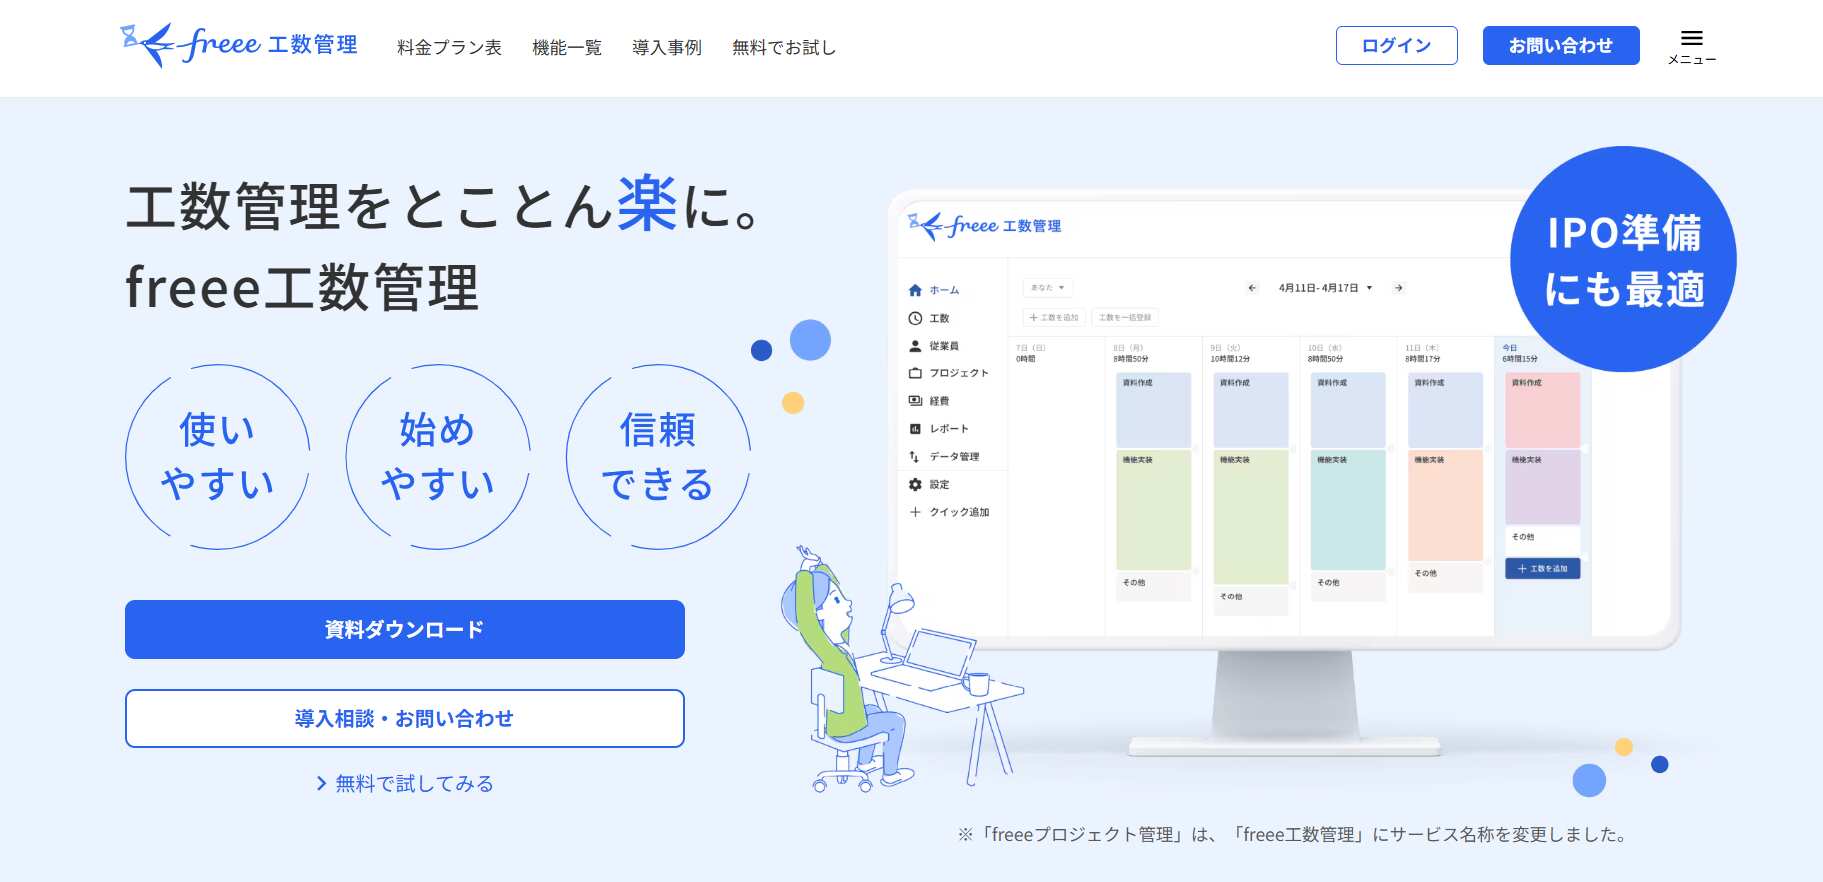This screenshot has width=1823, height=882.
Task: Click next week arrow in mockup calendar
Action: 1399,288
